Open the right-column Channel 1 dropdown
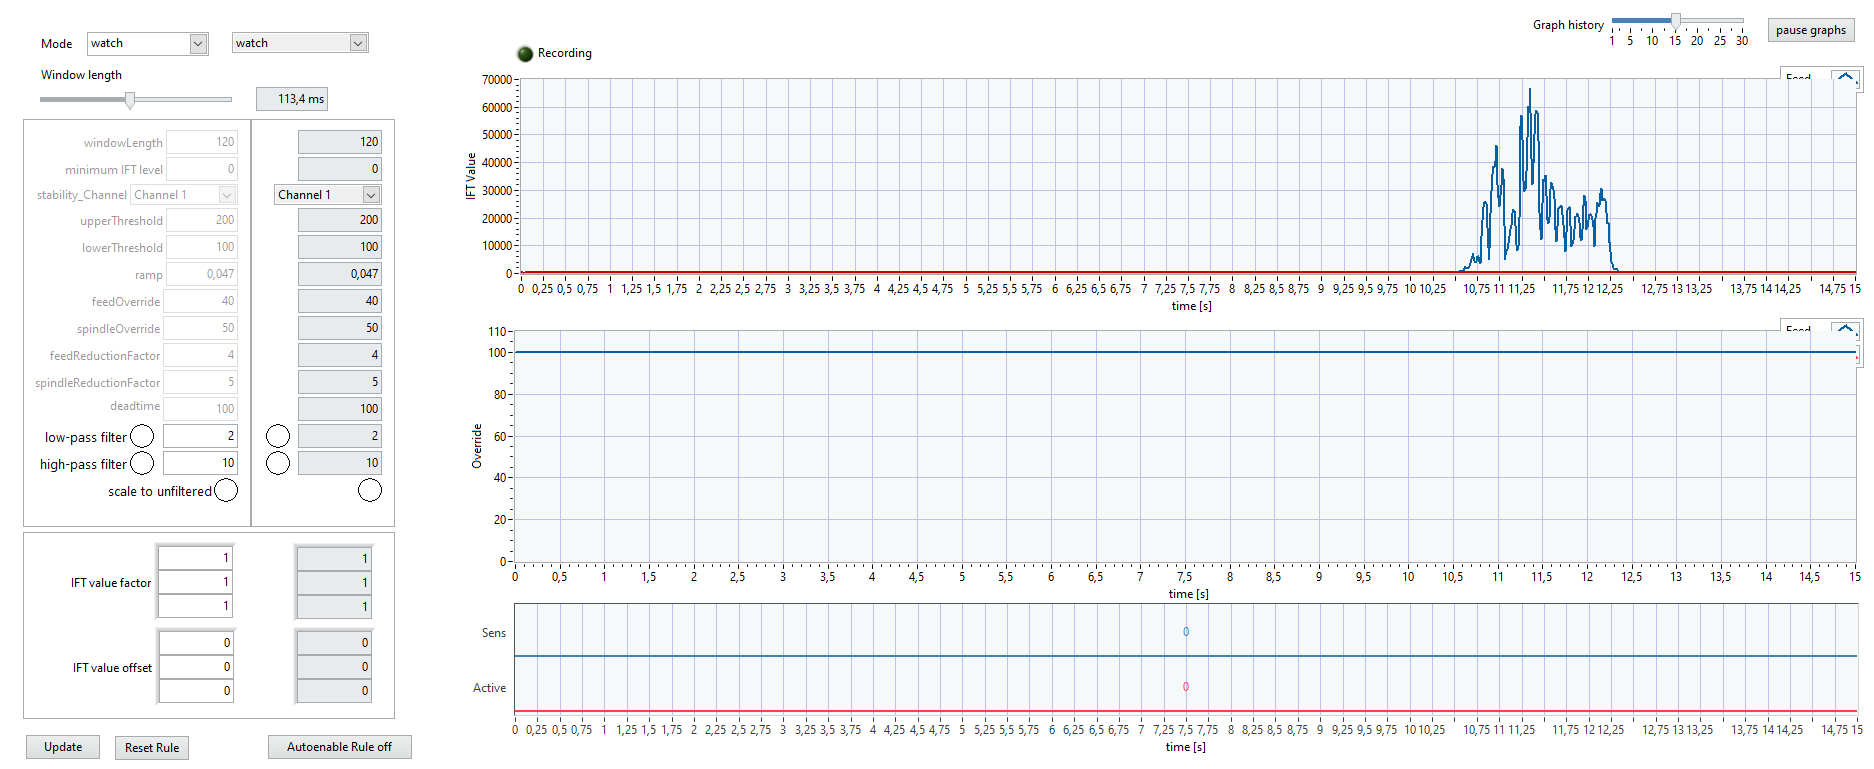 pos(328,195)
